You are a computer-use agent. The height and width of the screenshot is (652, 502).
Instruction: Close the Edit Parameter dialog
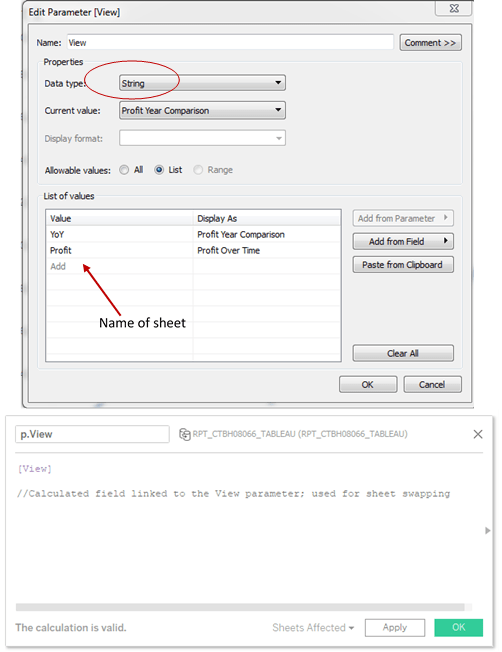(454, 8)
